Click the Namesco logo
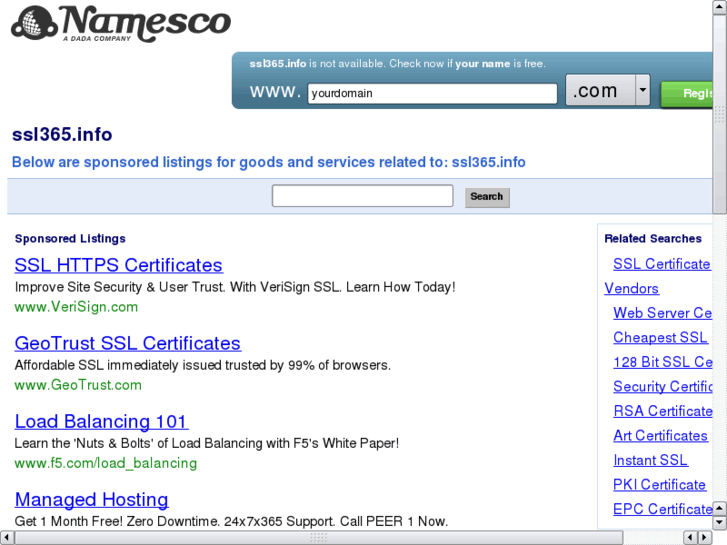This screenshot has width=727, height=545. coord(120,23)
